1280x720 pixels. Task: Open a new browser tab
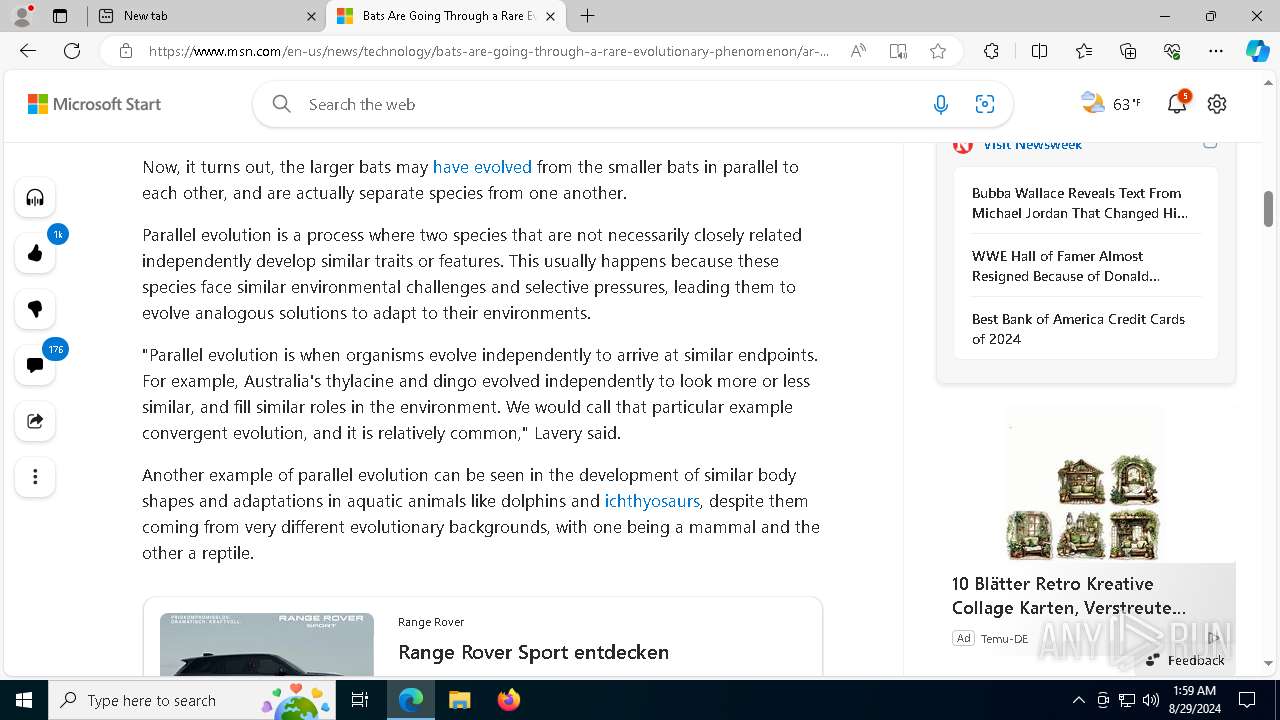click(588, 16)
